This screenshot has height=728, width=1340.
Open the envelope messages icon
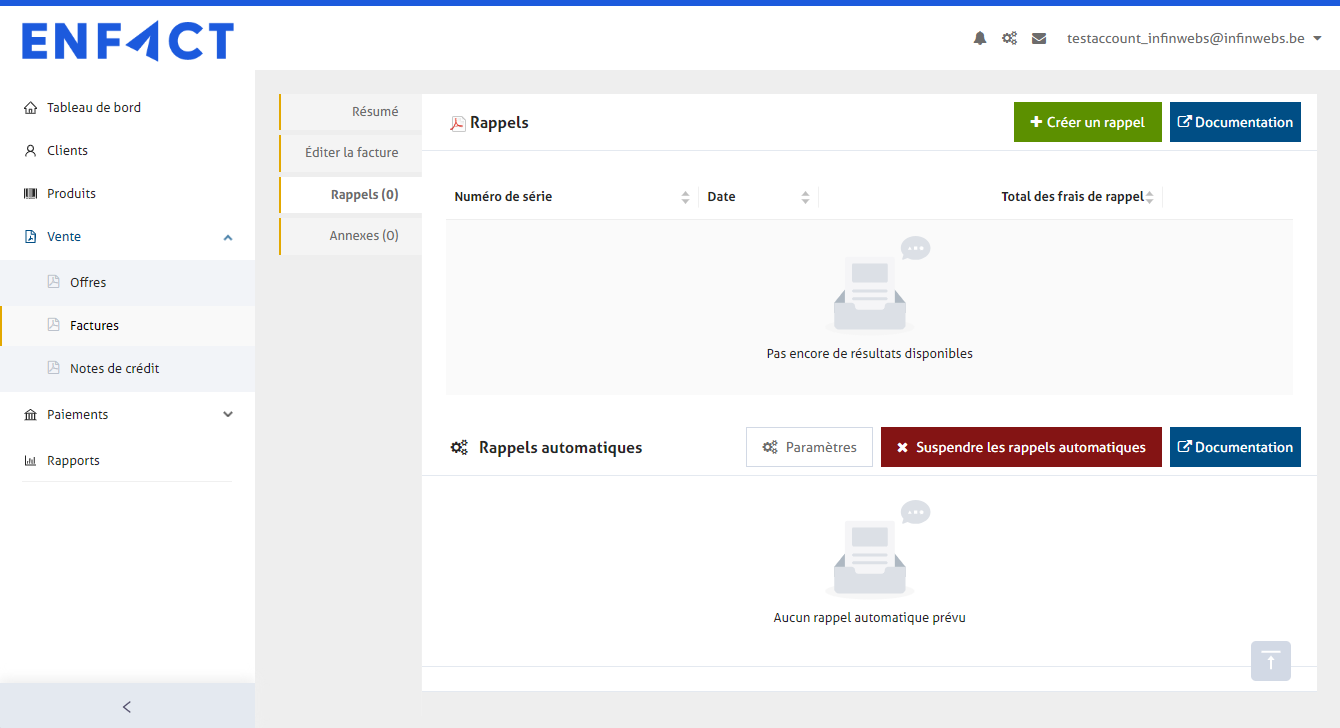point(1039,38)
